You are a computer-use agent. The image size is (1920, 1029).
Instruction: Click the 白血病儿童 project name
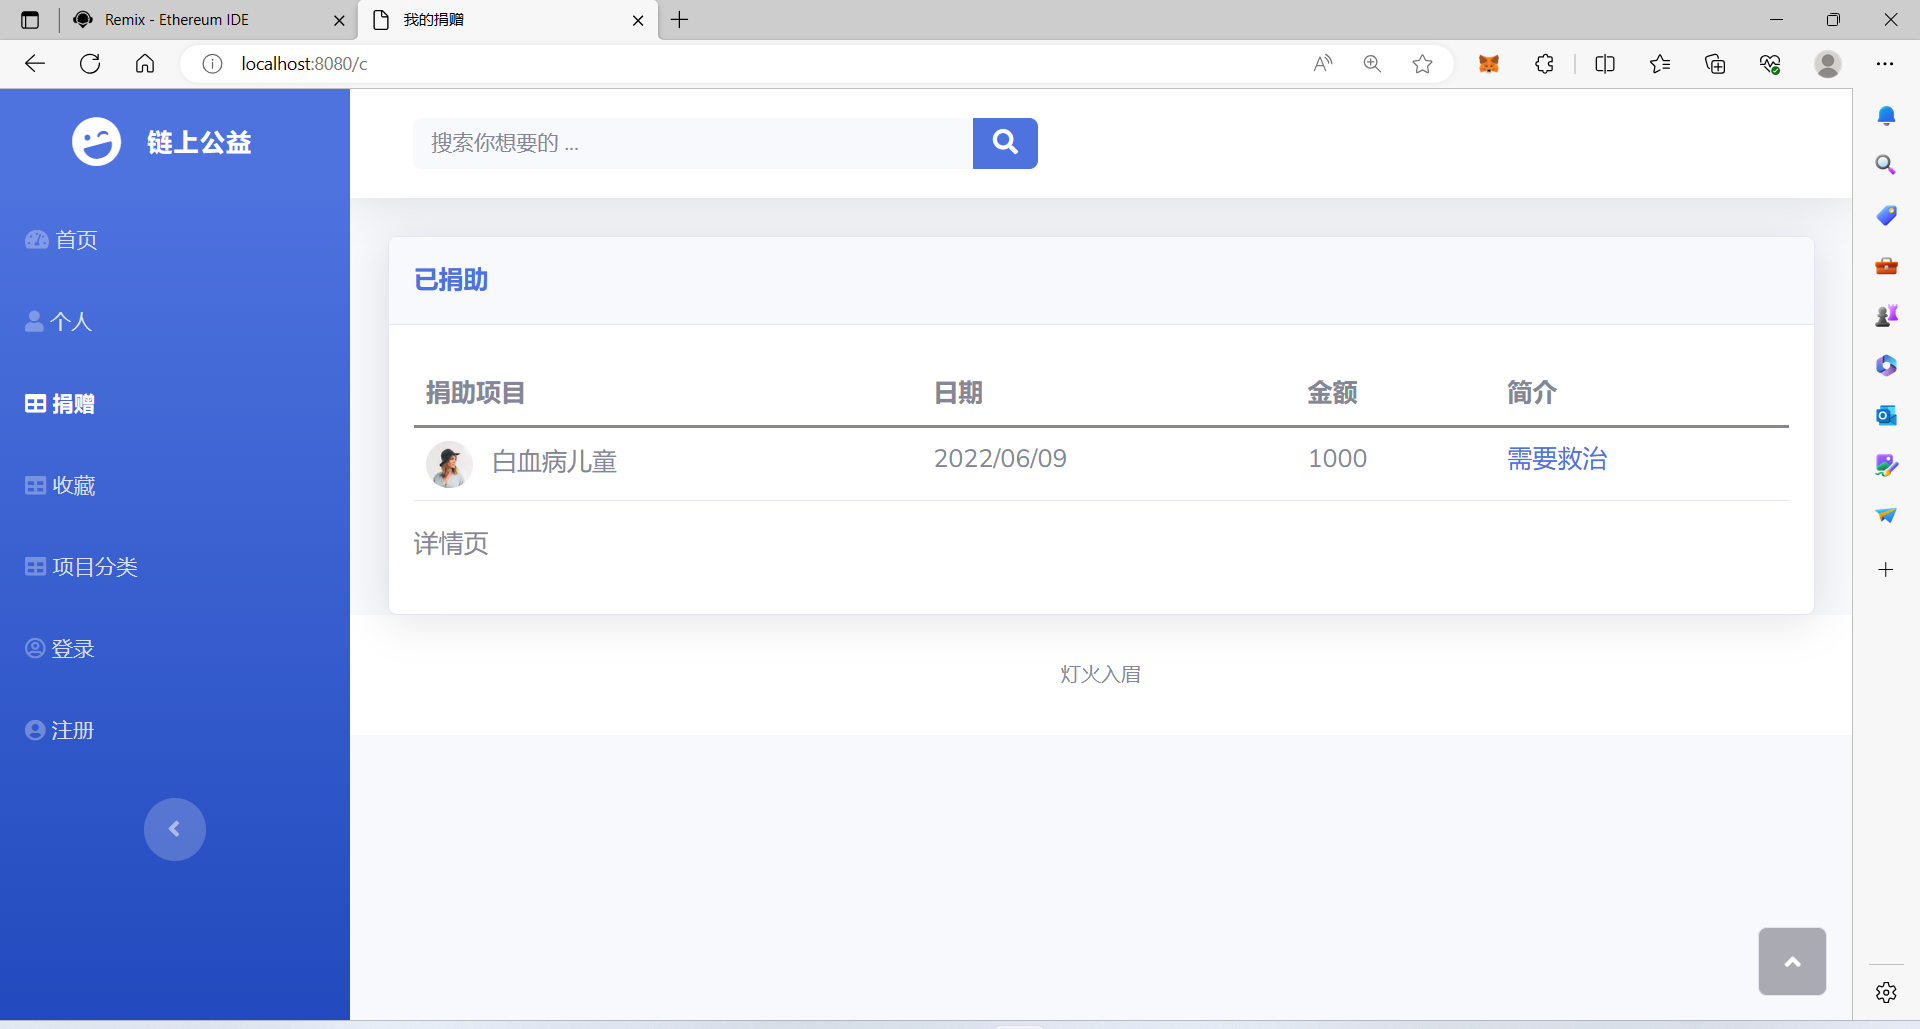[555, 462]
